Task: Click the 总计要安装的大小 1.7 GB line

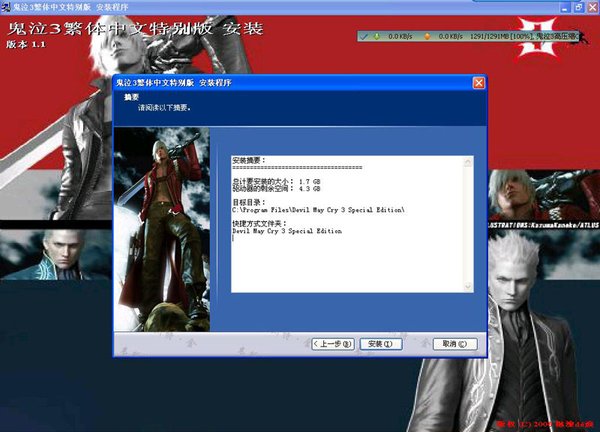Action: click(276, 181)
